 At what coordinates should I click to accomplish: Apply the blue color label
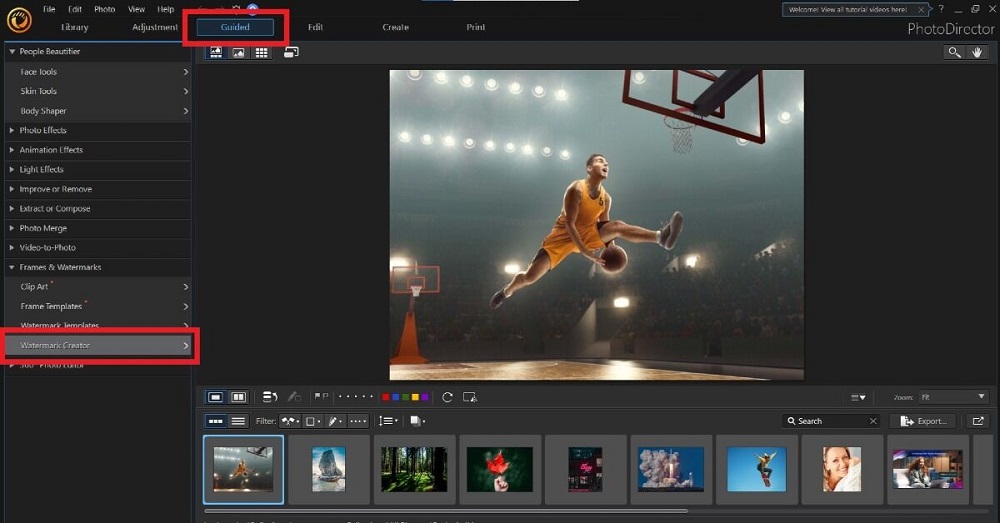395,397
